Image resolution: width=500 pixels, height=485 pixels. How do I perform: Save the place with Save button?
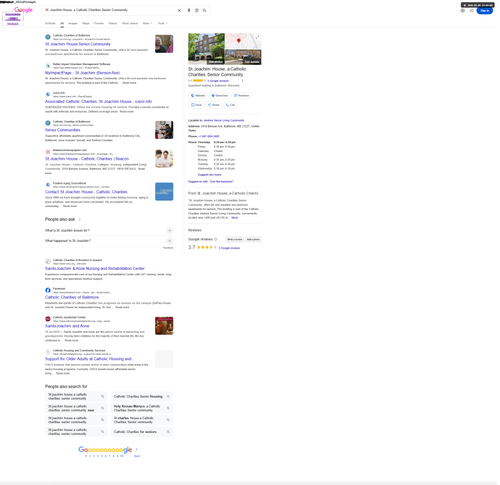click(x=196, y=105)
